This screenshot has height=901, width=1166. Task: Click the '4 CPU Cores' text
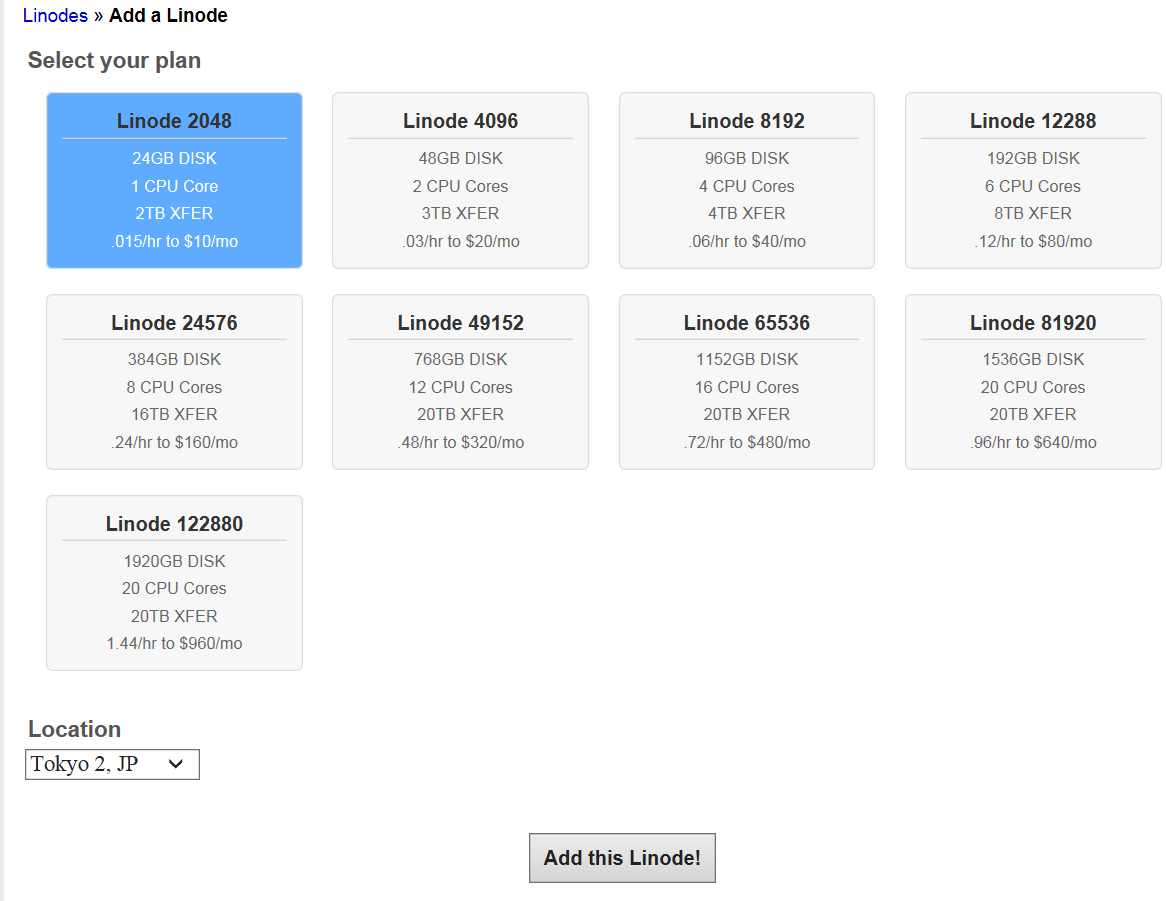(747, 186)
